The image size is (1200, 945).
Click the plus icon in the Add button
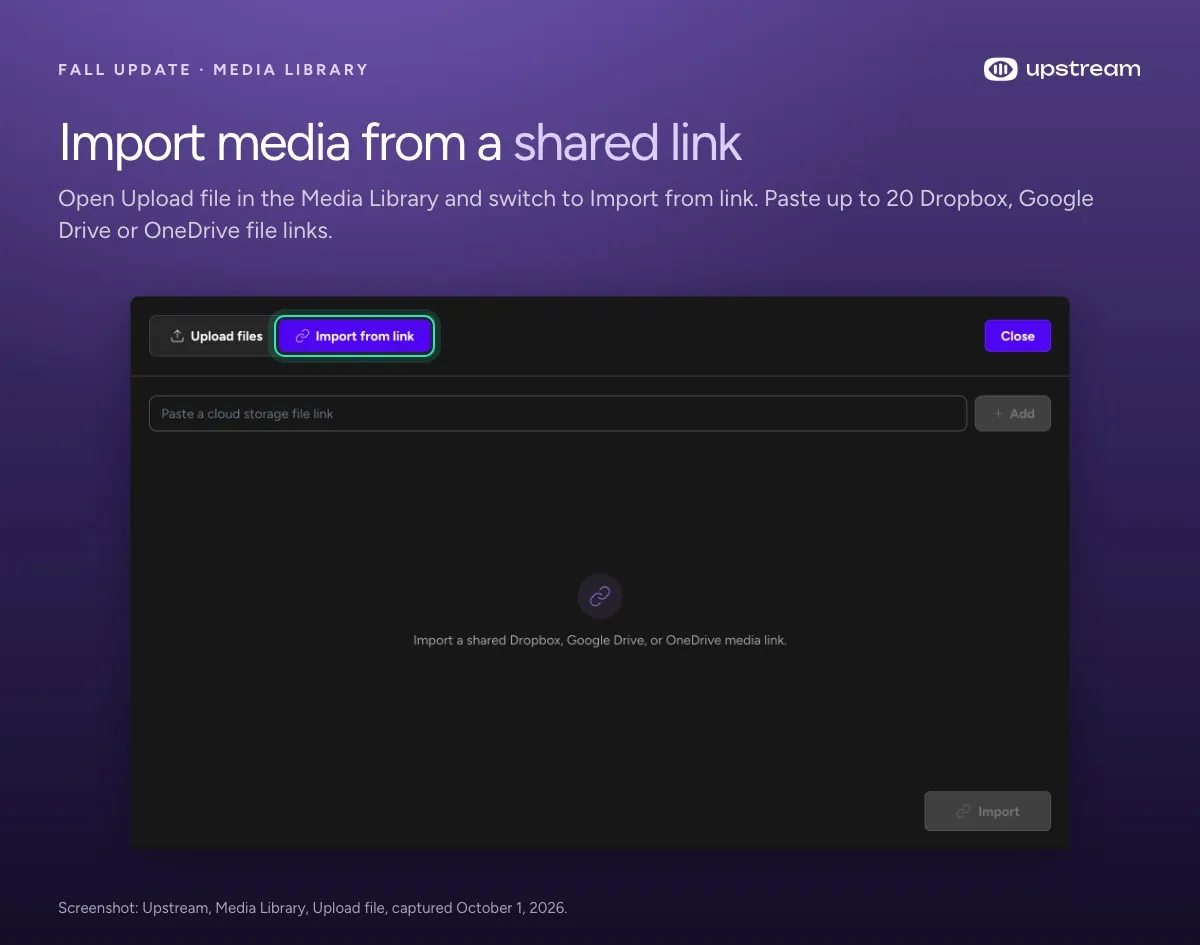tap(998, 413)
